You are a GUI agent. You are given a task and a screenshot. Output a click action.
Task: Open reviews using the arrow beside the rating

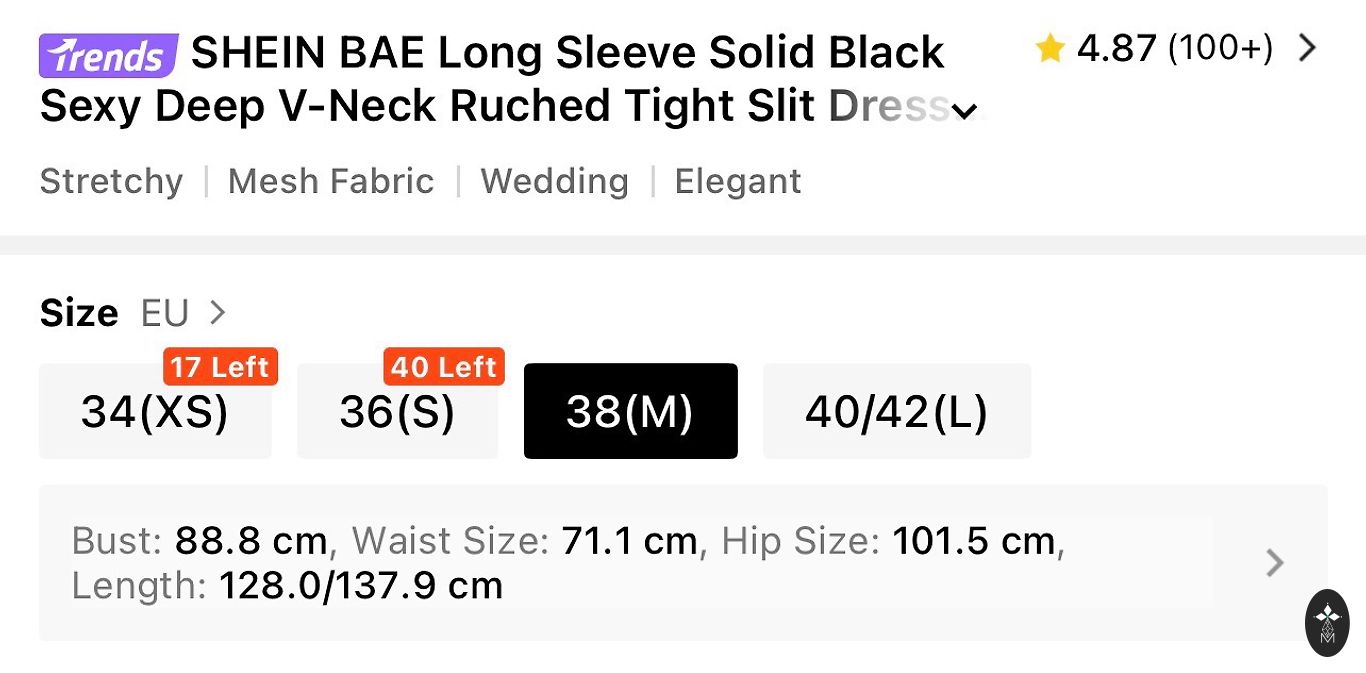tap(1307, 48)
